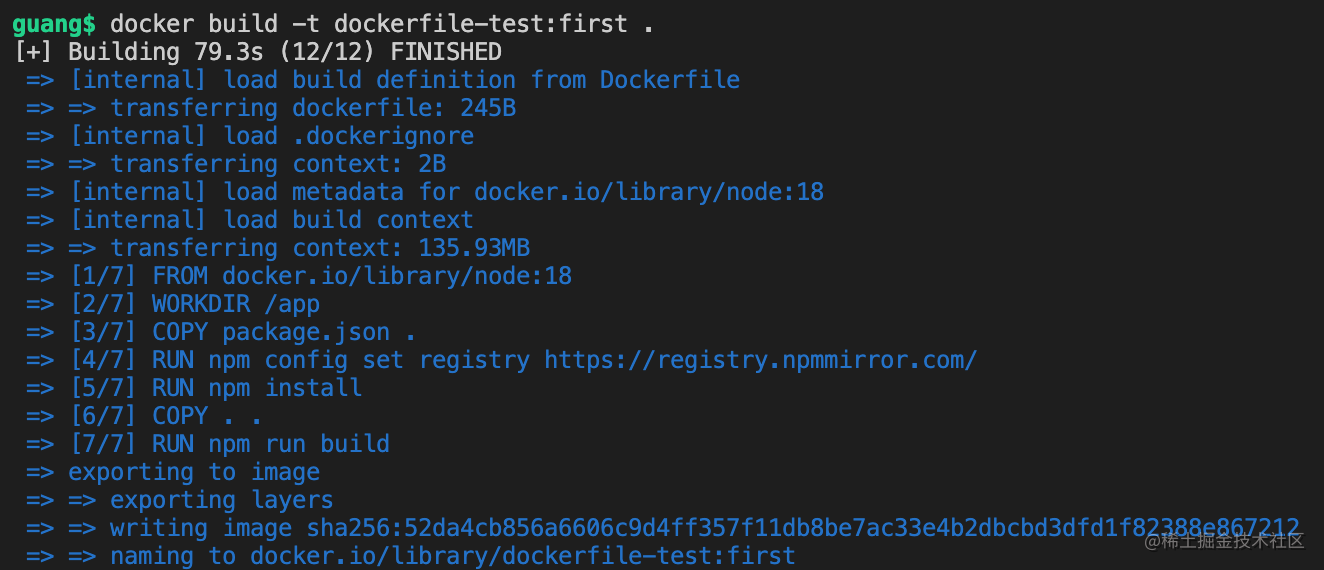Screen dimensions: 1324x570
Task: Select the Building 79.3s FINISHED line
Action: [x=258, y=52]
